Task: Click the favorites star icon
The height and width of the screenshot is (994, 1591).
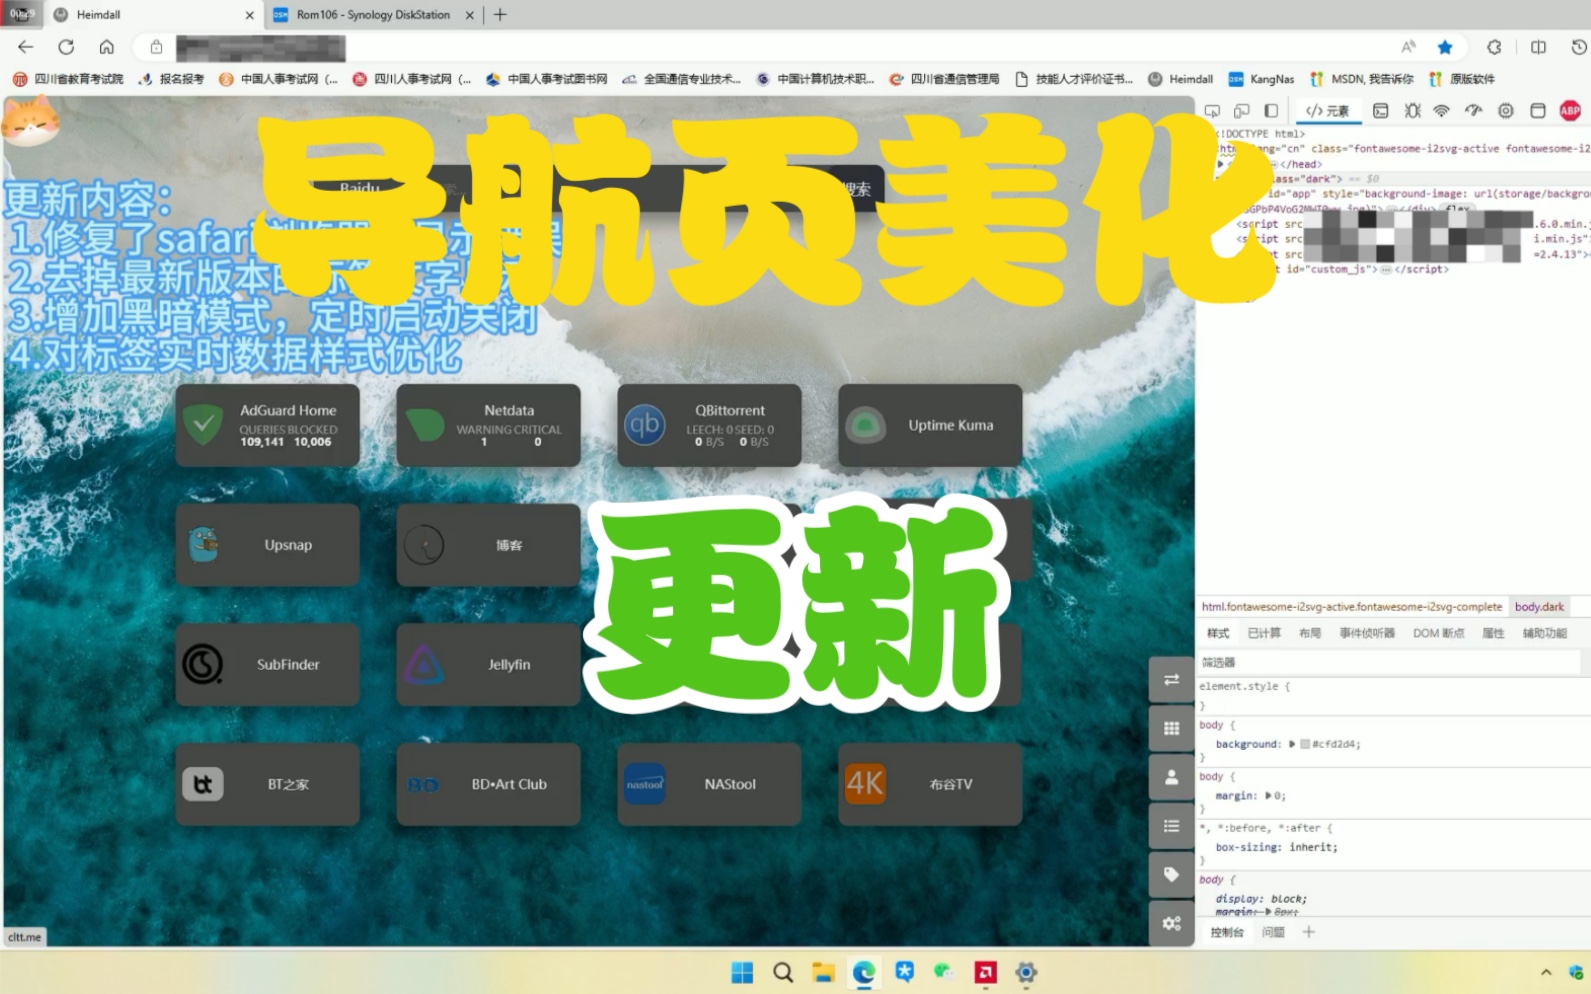Action: 1445,47
